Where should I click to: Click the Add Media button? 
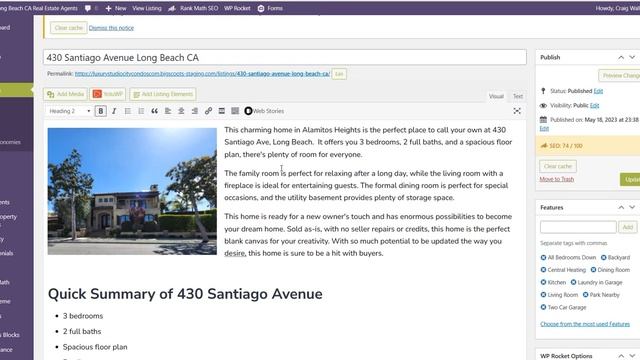tap(65, 94)
